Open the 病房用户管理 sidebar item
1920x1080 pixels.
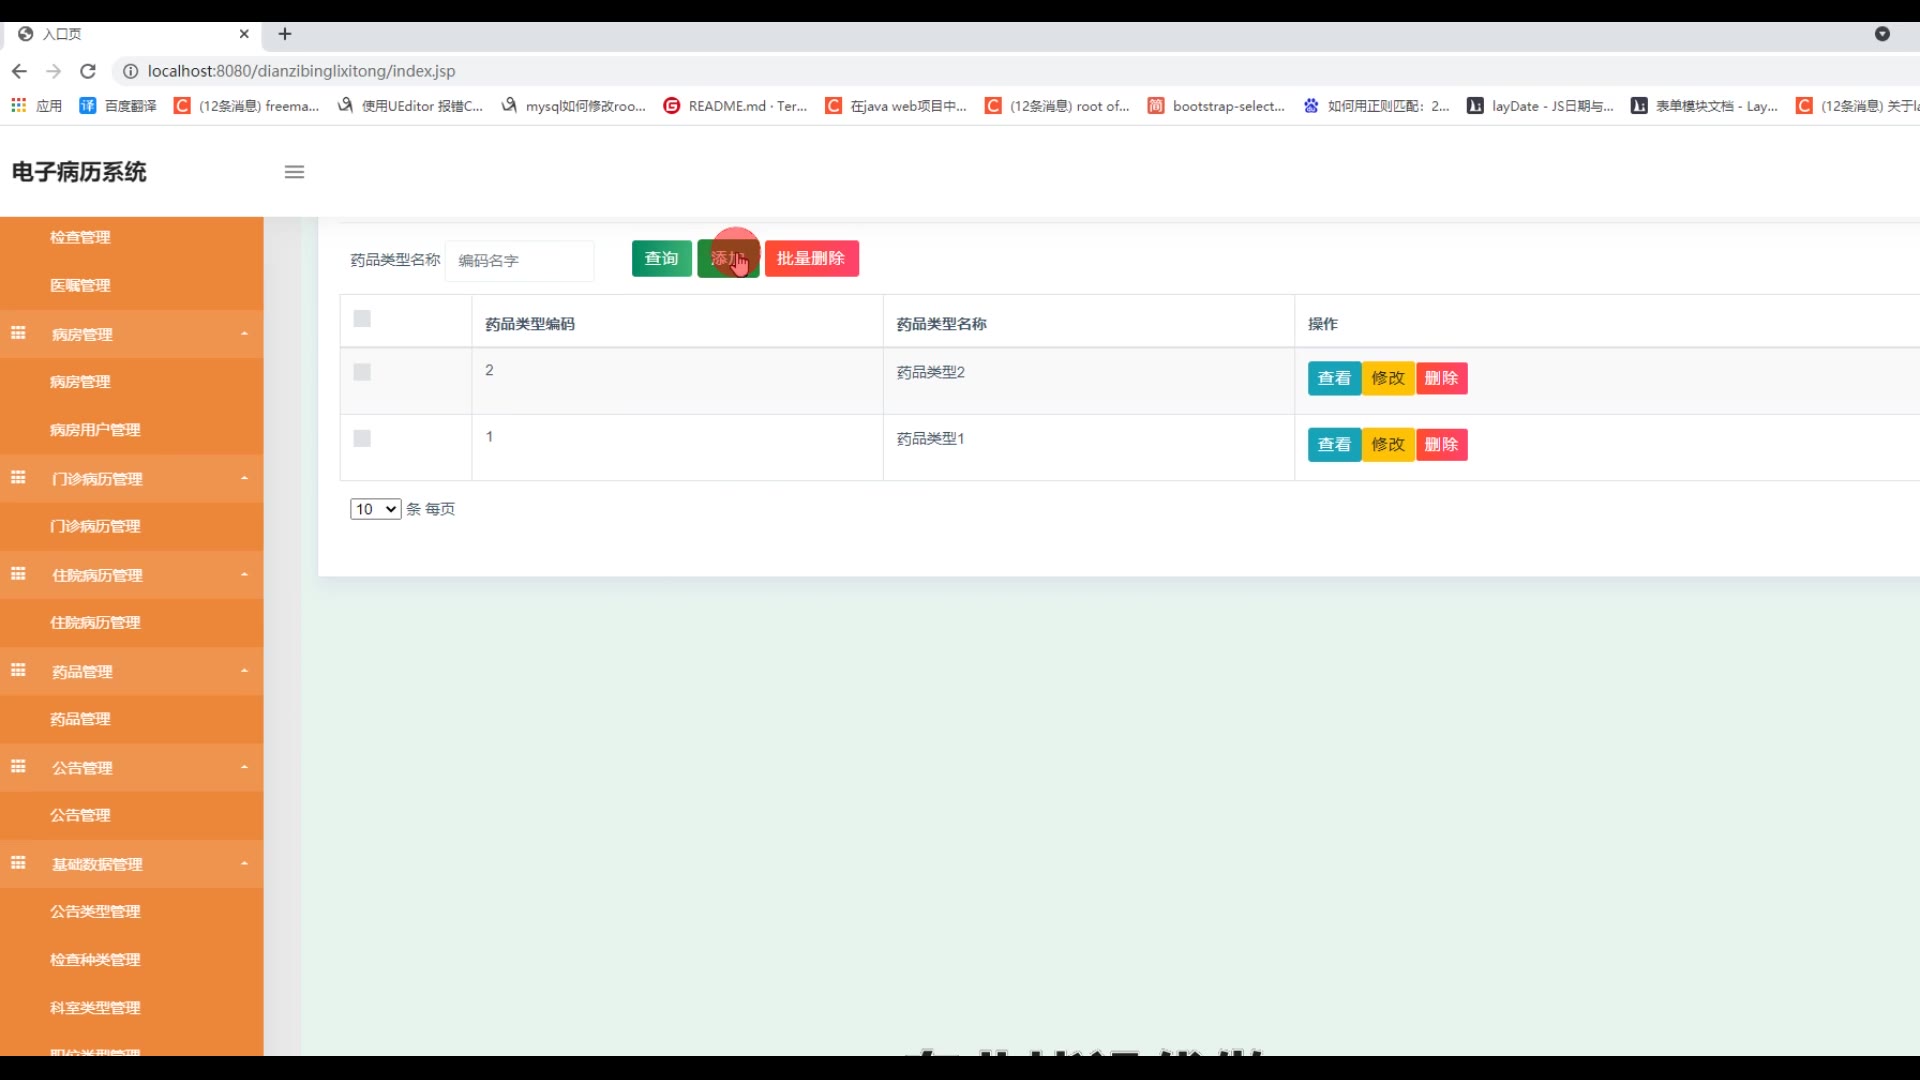[x=95, y=430]
